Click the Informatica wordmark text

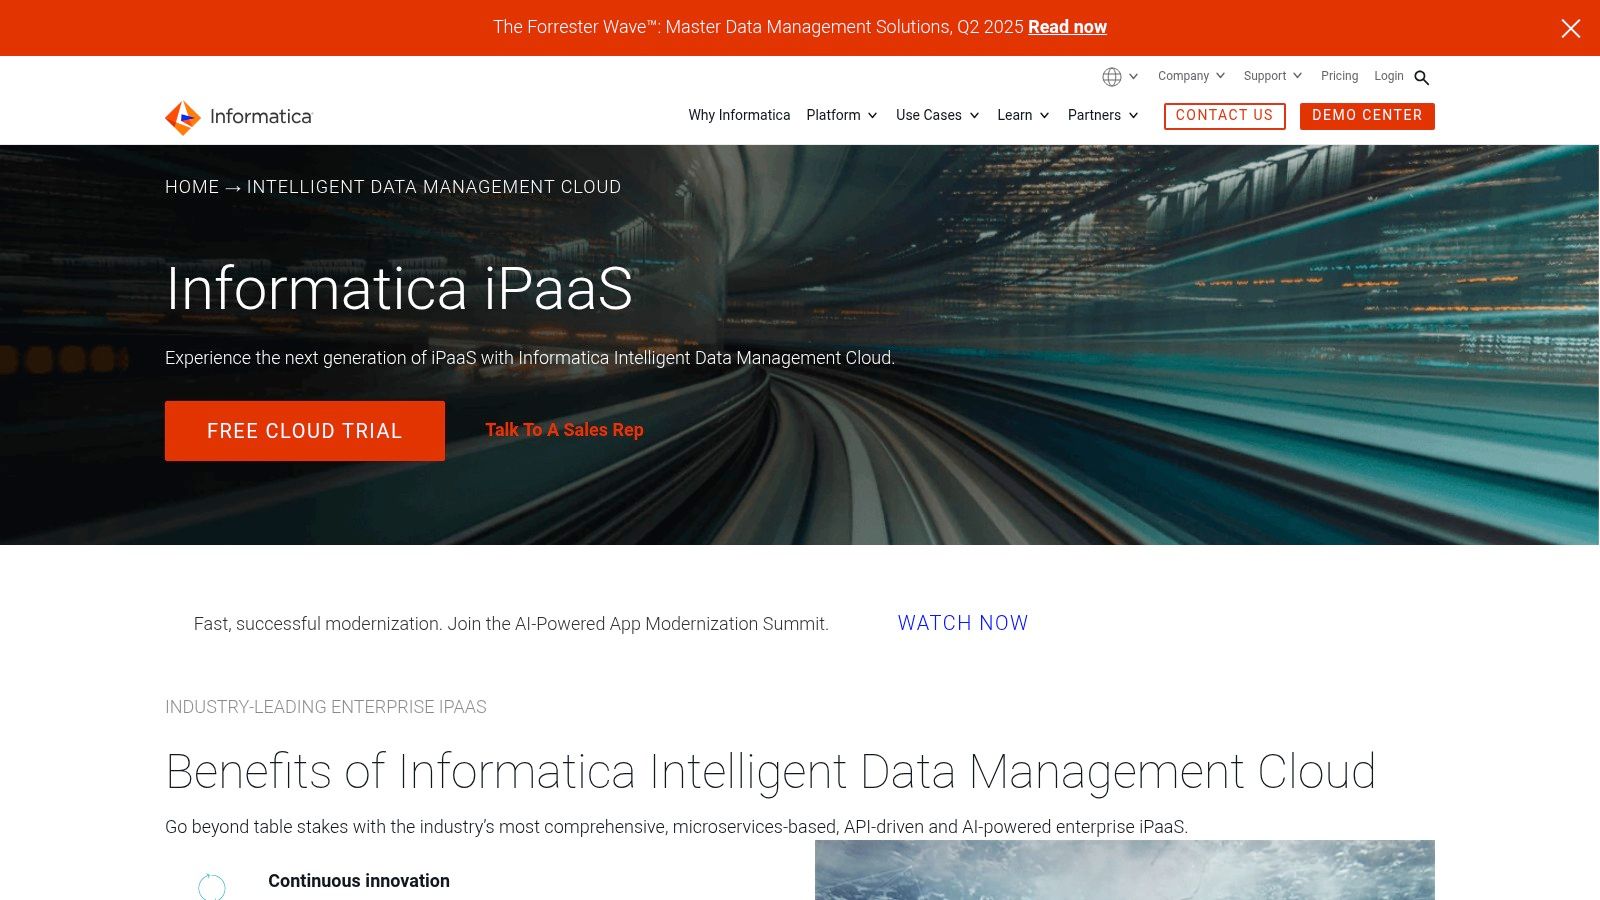click(x=261, y=117)
